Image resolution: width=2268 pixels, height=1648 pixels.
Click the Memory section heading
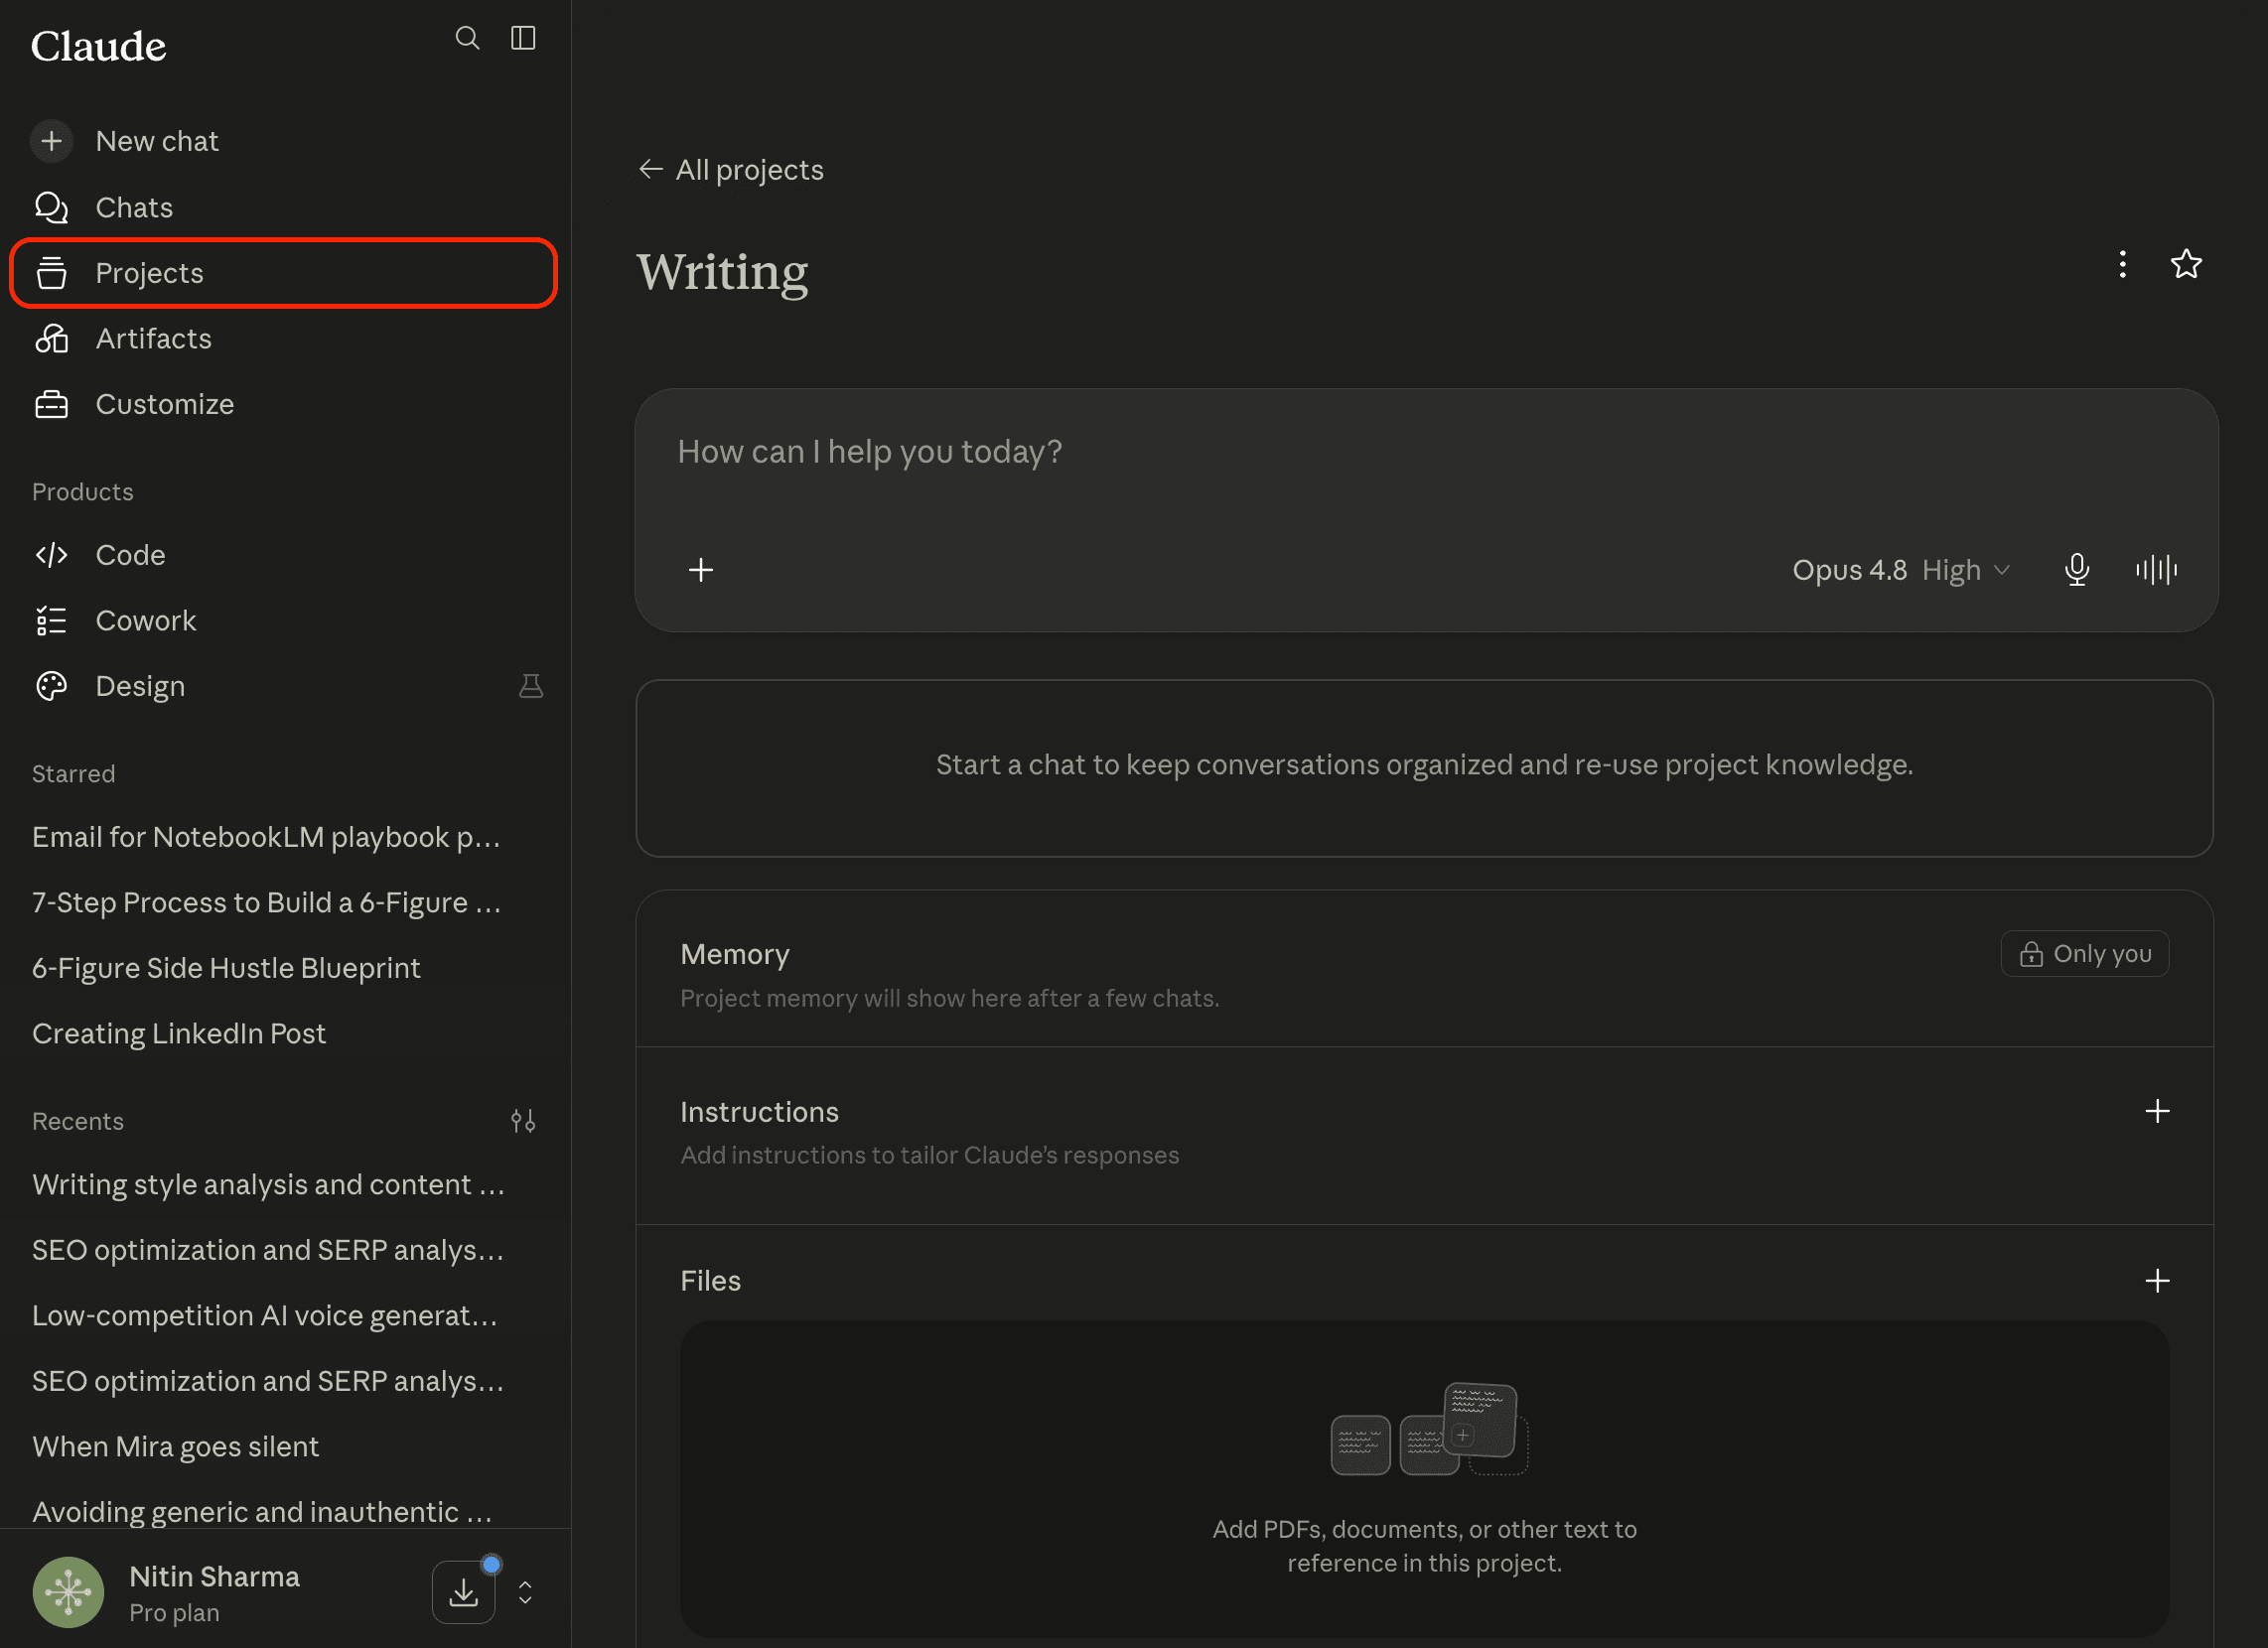(735, 954)
